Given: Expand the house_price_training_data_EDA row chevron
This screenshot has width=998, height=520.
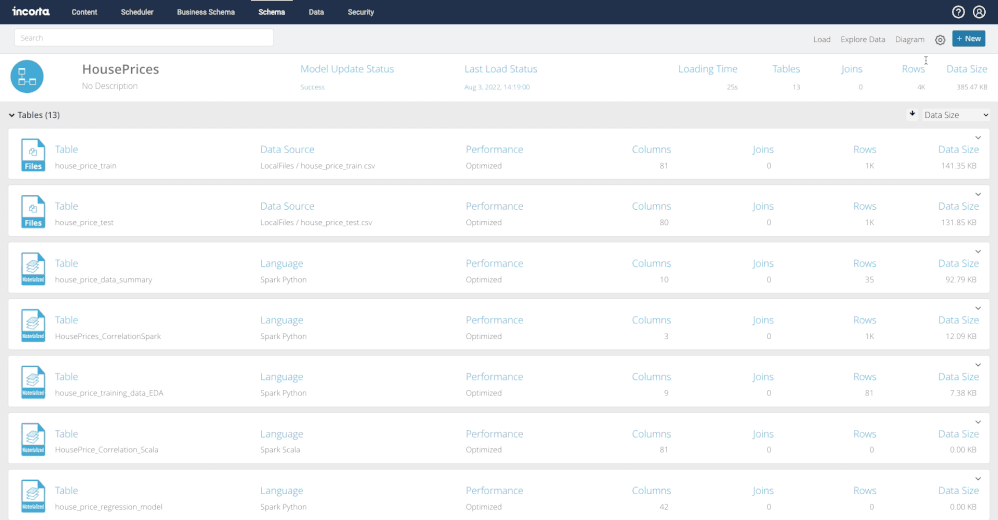Looking at the screenshot, I should [978, 365].
